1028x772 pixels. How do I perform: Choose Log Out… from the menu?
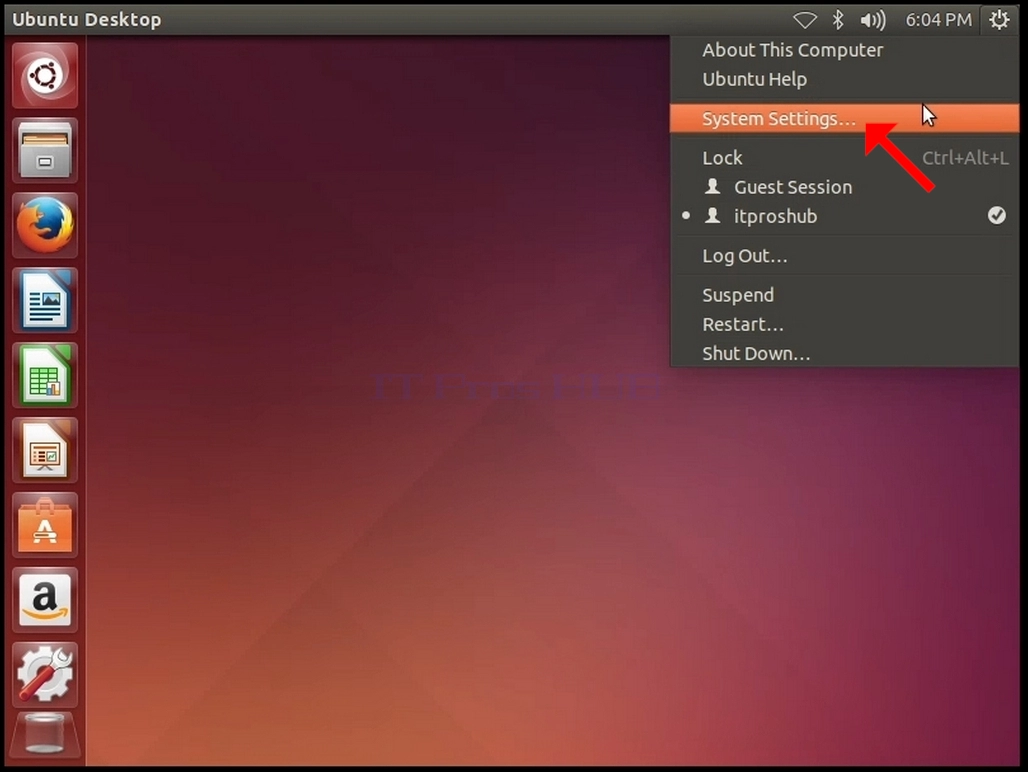[x=844, y=256]
